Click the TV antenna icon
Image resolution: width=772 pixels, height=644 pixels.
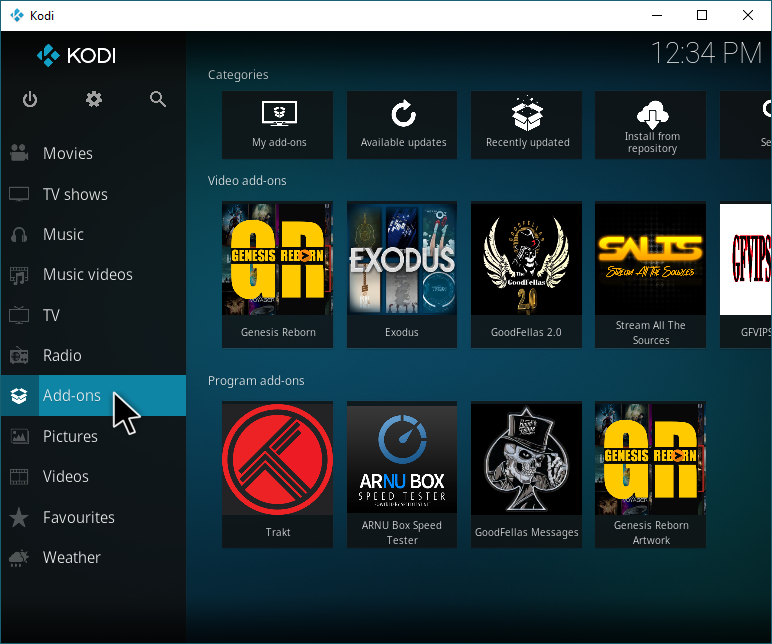pyautogui.click(x=19, y=315)
